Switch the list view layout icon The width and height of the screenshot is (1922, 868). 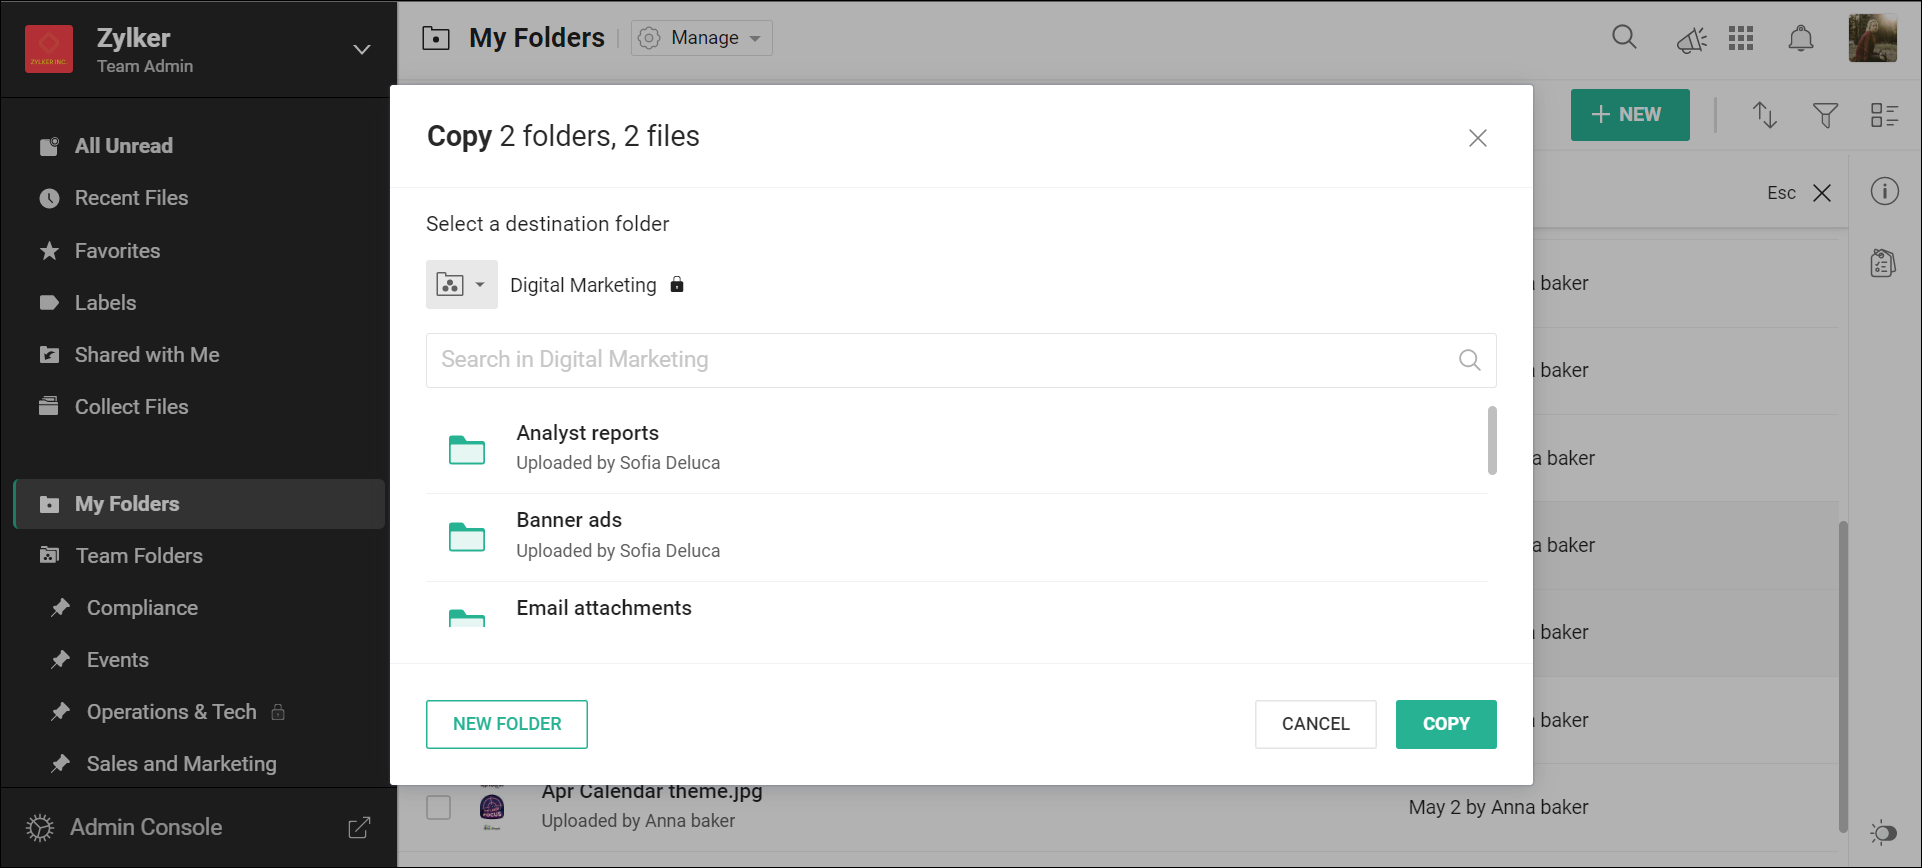click(1884, 116)
